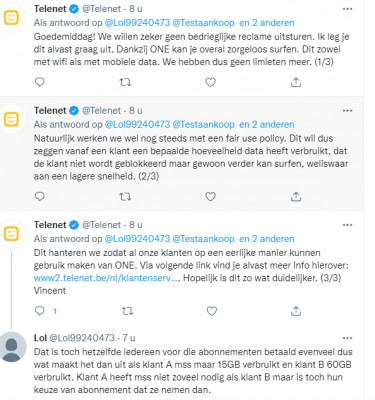Image resolution: width=375 pixels, height=400 pixels.
Task: Open Lol user's gray avatar profile picture
Action: 12,347
